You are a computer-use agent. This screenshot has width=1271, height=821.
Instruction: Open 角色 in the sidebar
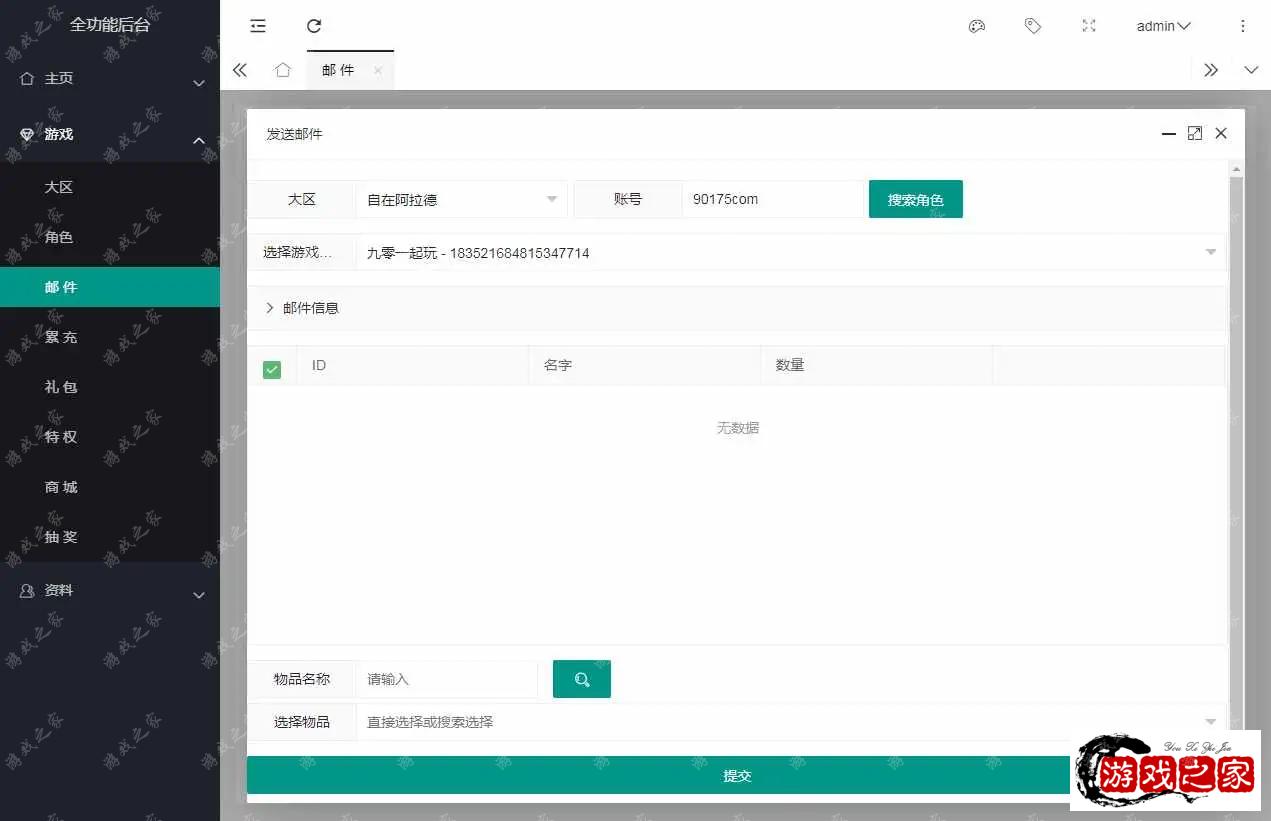point(110,237)
